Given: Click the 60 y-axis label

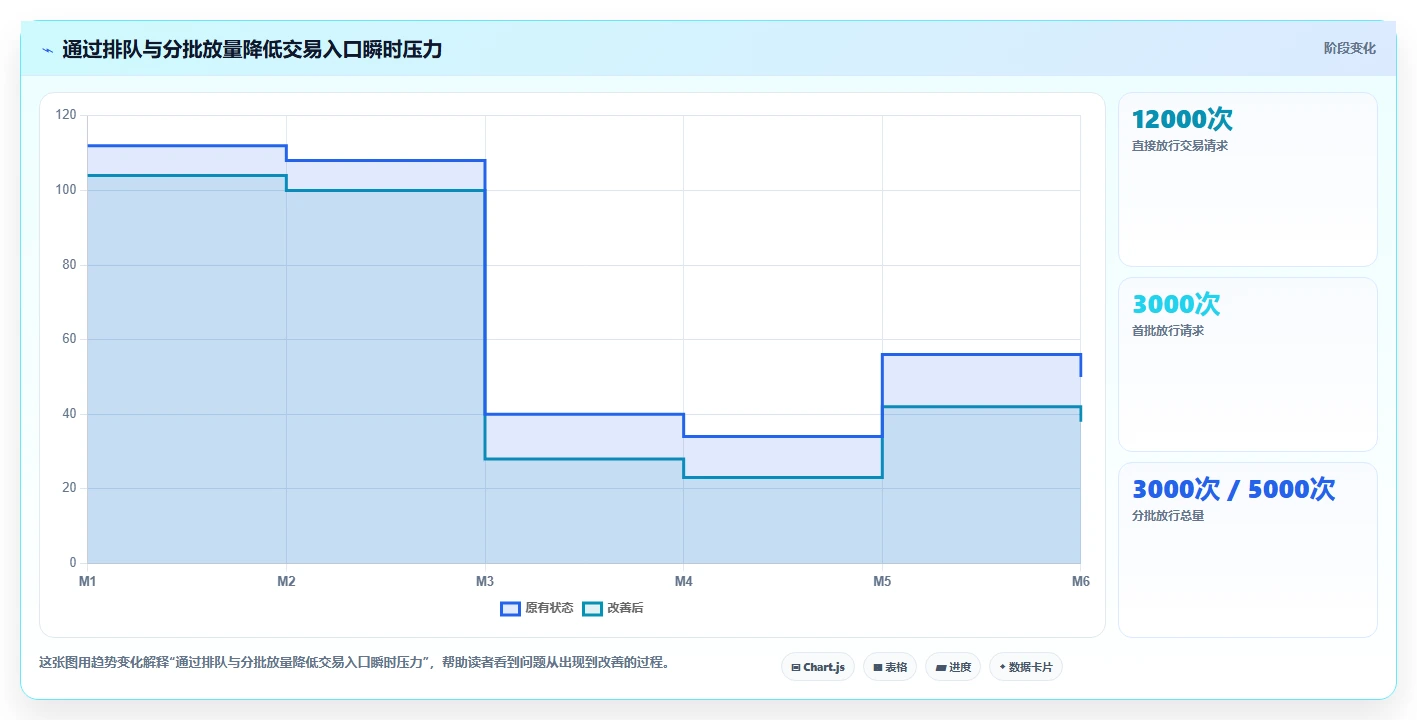Looking at the screenshot, I should coord(69,339).
